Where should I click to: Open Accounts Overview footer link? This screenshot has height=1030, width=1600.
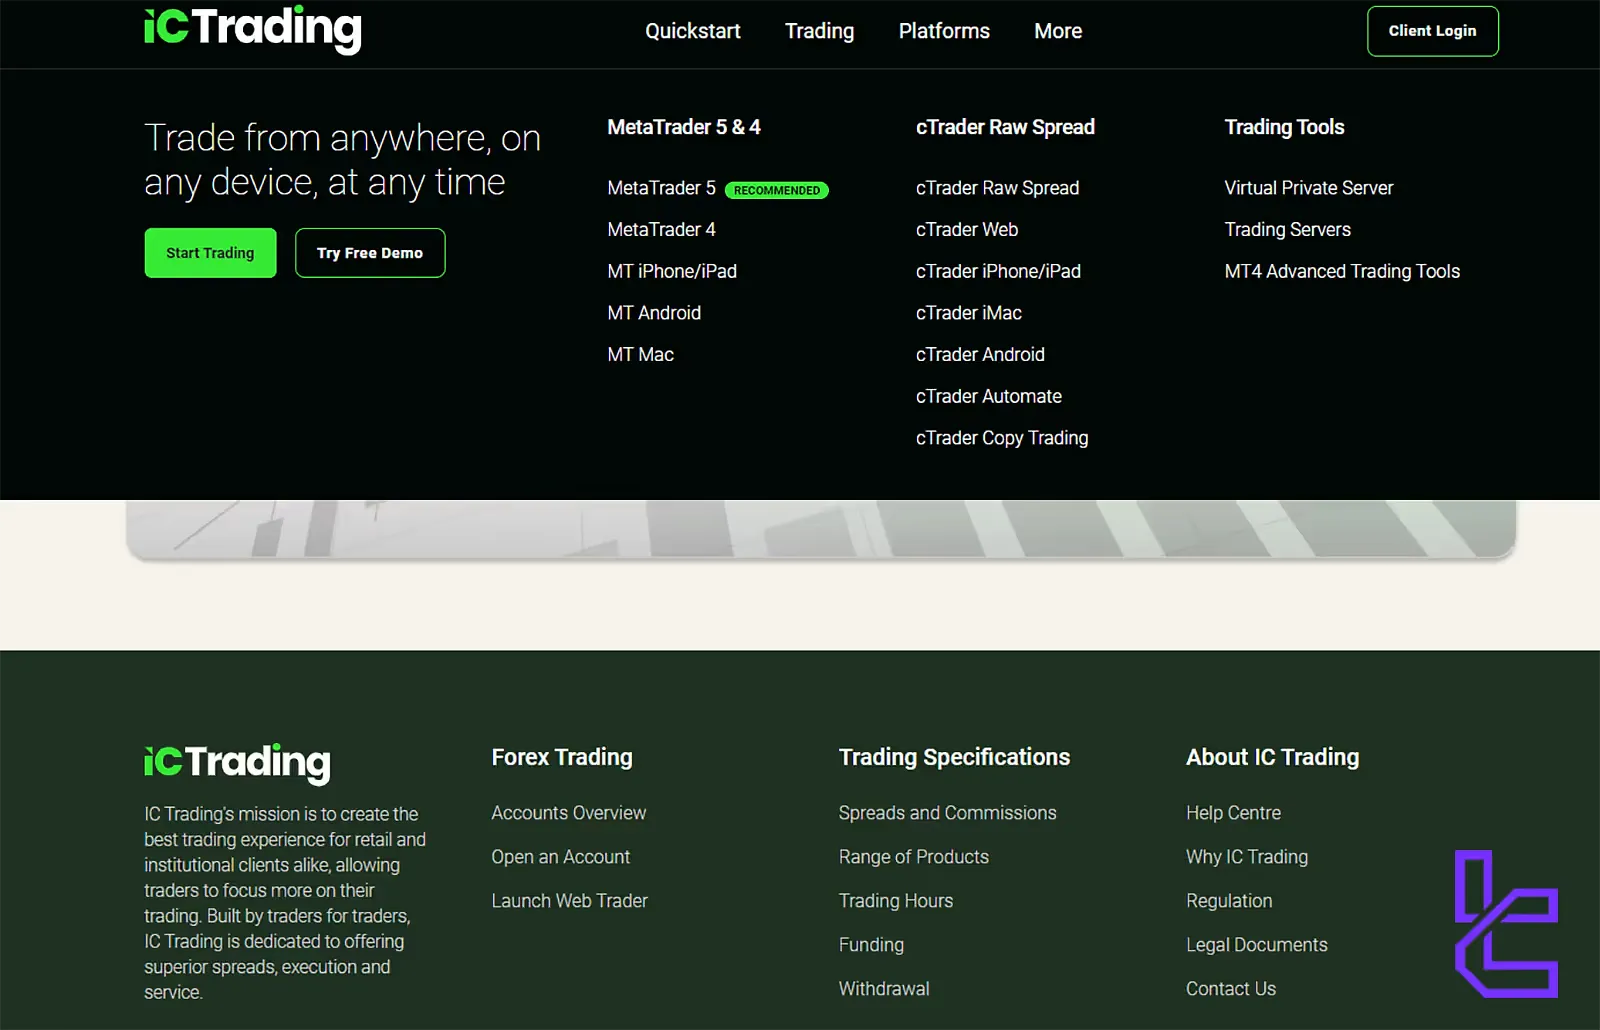(x=568, y=813)
